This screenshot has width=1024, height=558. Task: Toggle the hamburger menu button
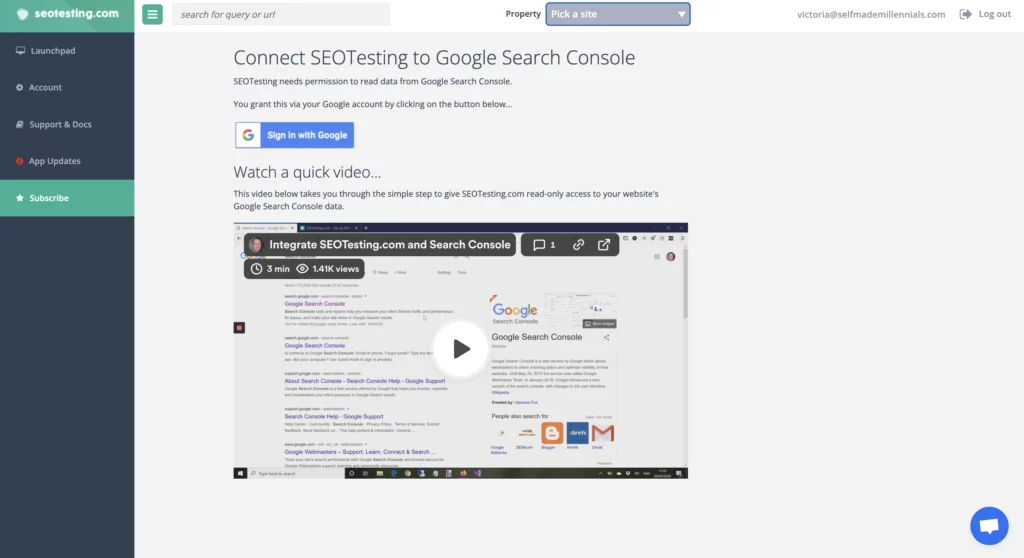[152, 14]
